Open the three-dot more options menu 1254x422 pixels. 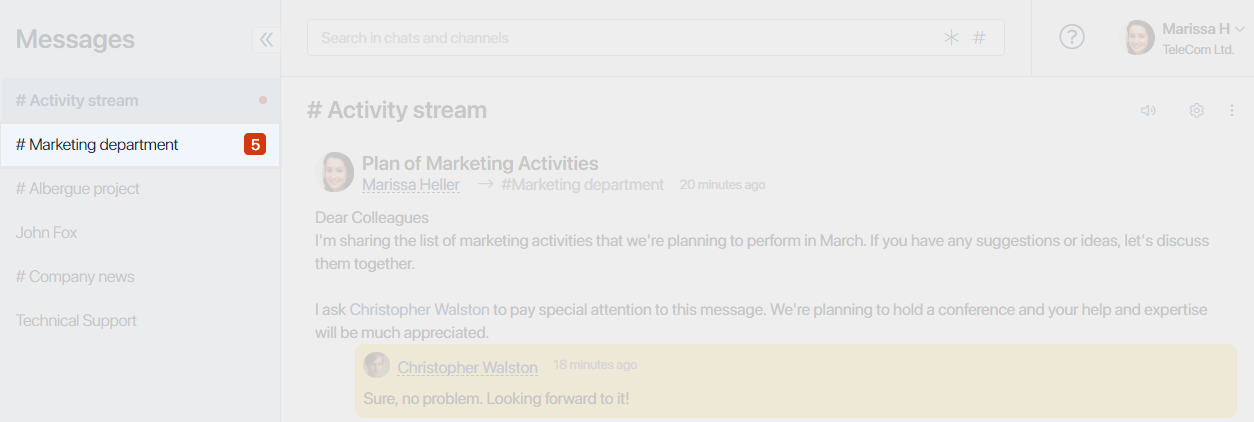(1232, 111)
